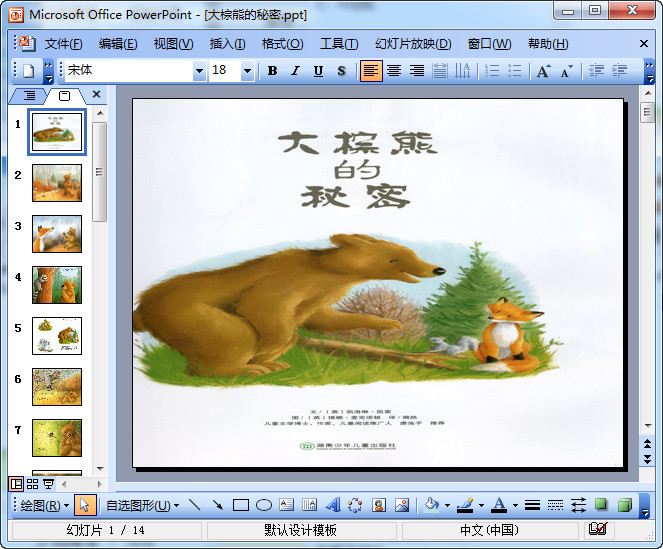Click the Distribute text icon
The image size is (663, 549).
[440, 71]
